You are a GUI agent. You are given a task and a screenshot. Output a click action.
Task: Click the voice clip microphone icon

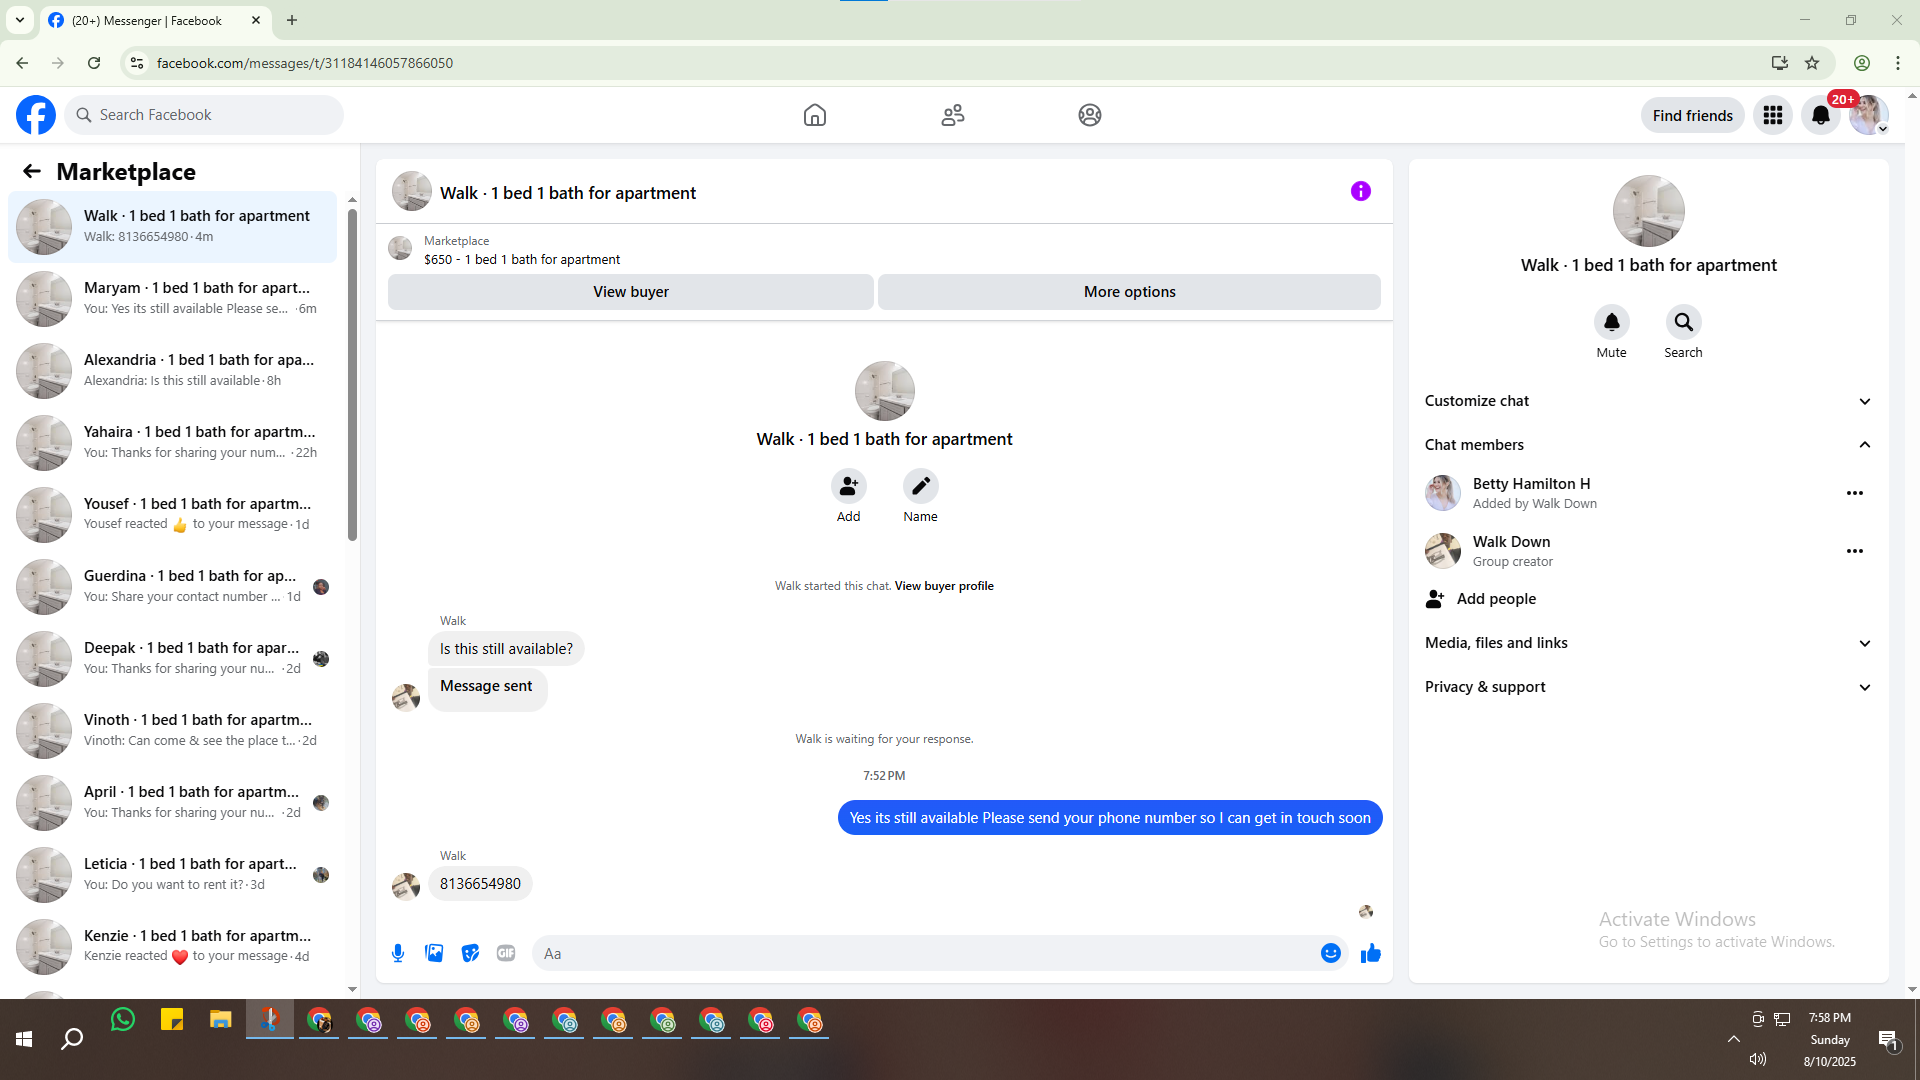(398, 953)
